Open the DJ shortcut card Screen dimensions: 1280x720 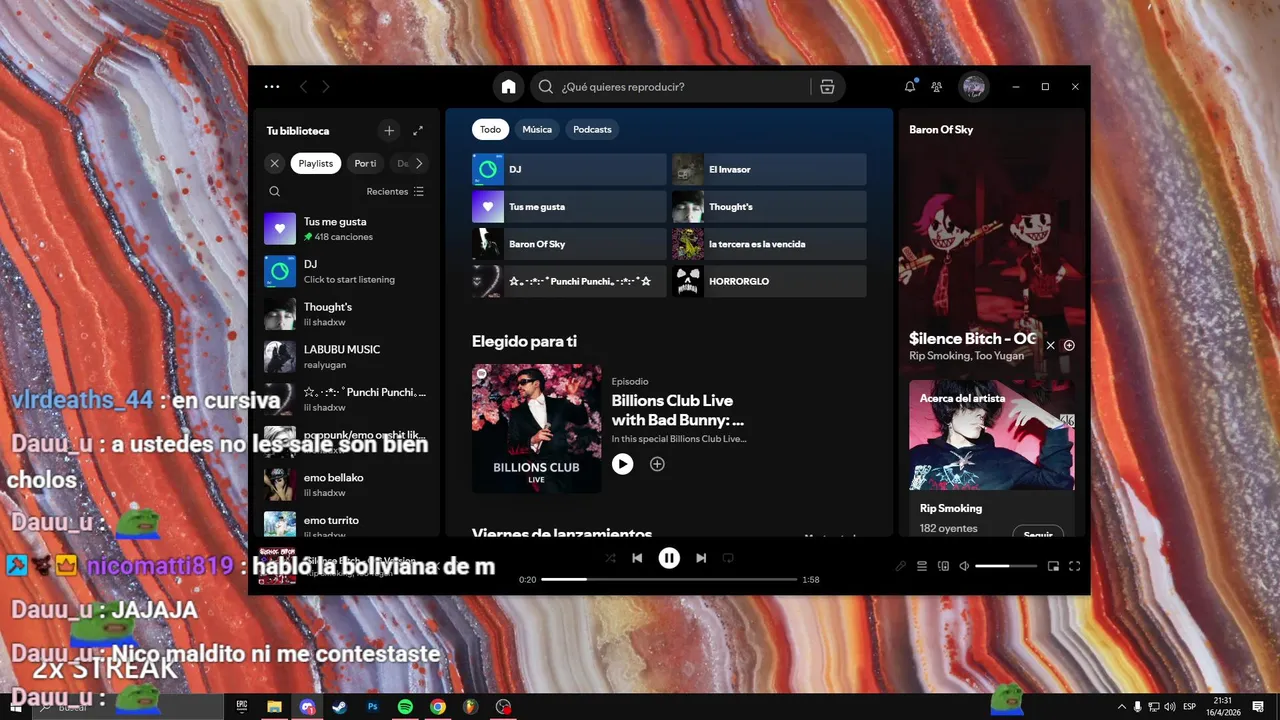[569, 169]
